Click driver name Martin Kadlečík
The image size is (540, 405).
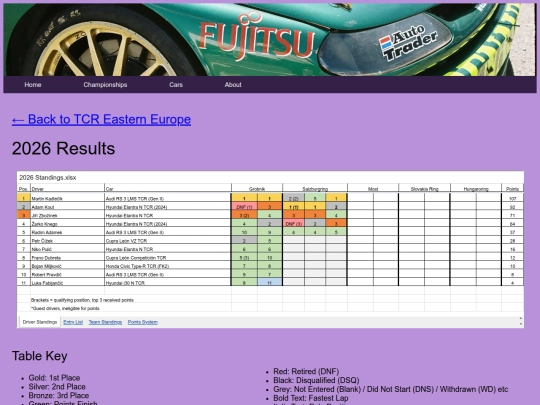[x=47, y=199]
